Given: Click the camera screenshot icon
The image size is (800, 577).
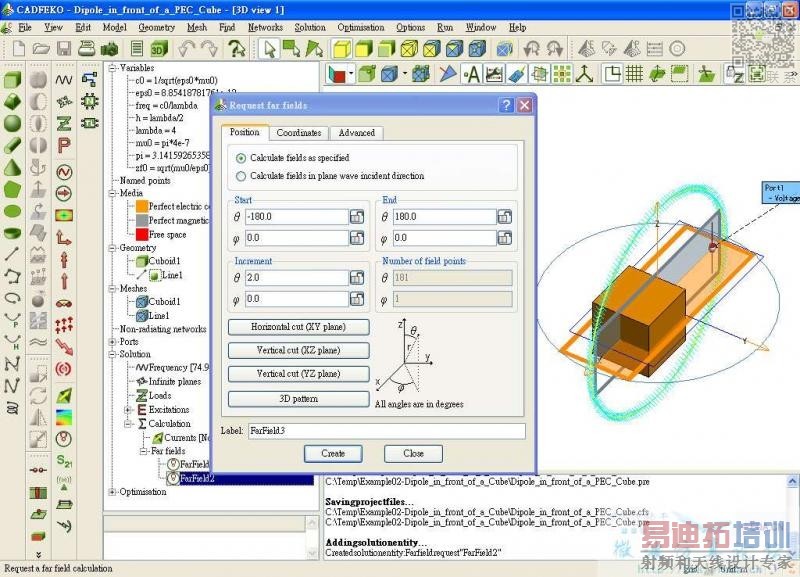Looking at the screenshot, I should click(x=109, y=49).
